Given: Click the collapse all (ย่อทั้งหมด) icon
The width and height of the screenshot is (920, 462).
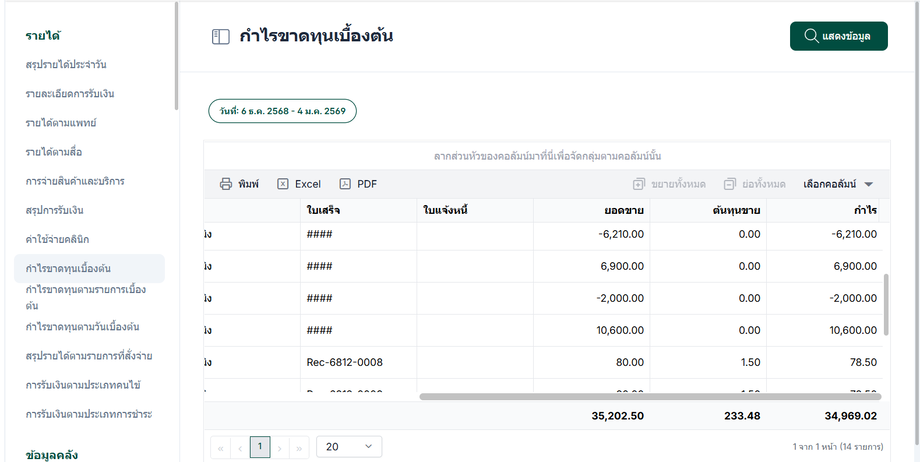Looking at the screenshot, I should click(x=730, y=184).
